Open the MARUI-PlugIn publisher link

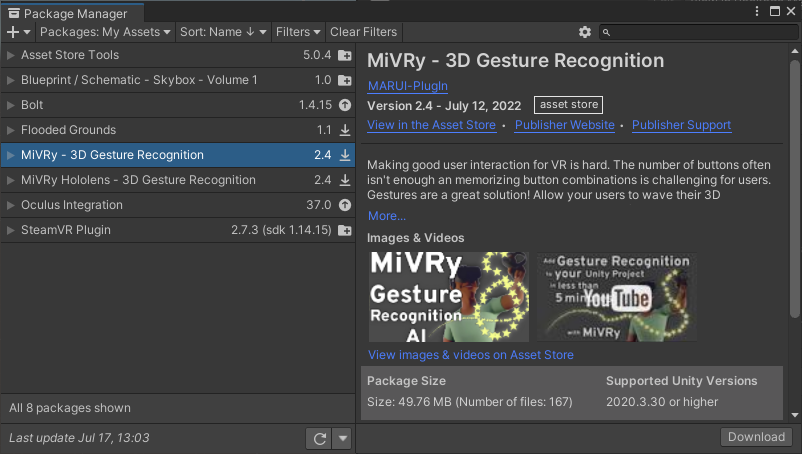(408, 86)
